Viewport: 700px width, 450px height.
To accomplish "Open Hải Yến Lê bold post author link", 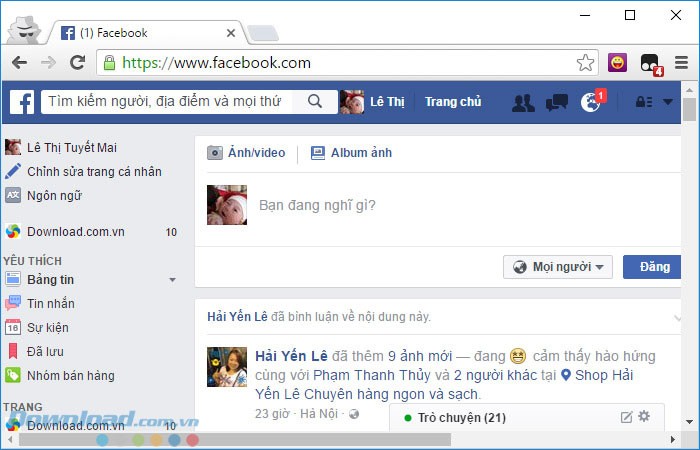I will coord(291,356).
